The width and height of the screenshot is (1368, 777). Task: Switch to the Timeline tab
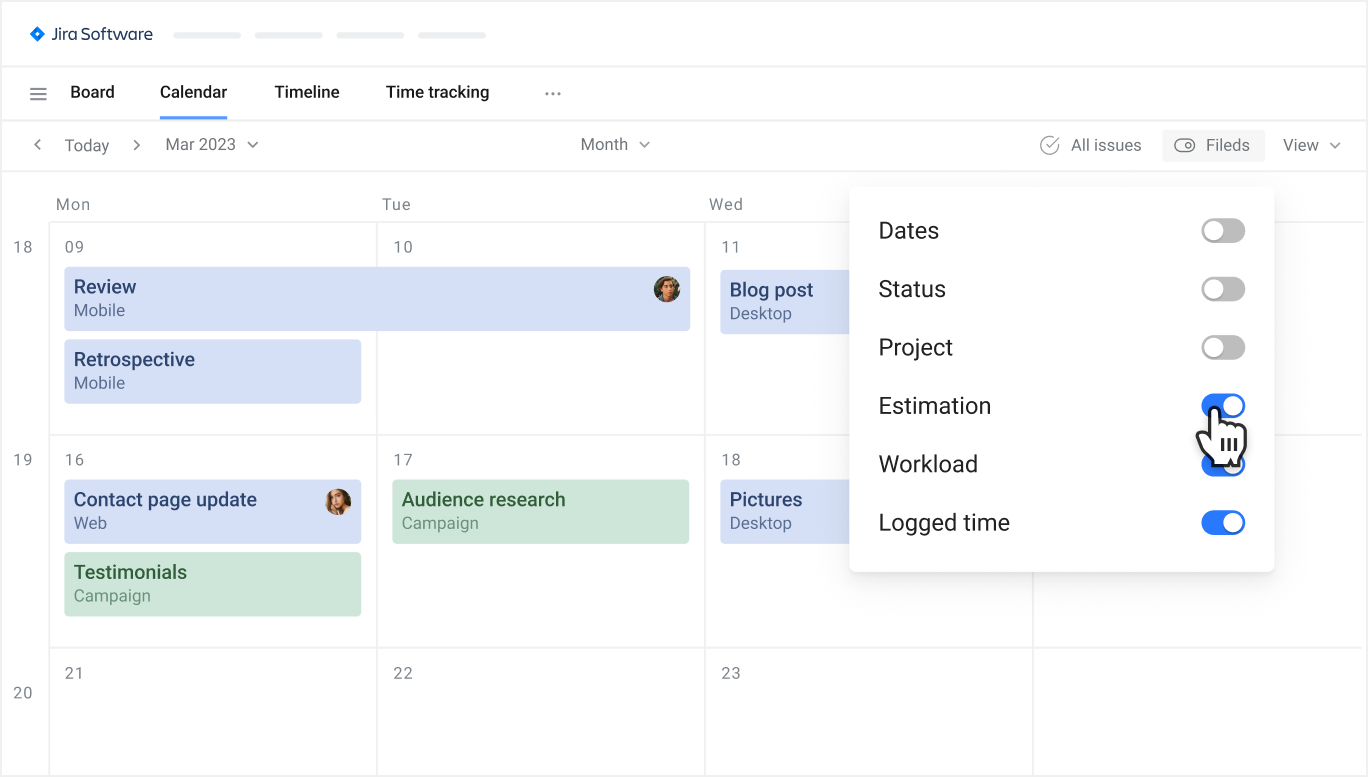tap(307, 92)
